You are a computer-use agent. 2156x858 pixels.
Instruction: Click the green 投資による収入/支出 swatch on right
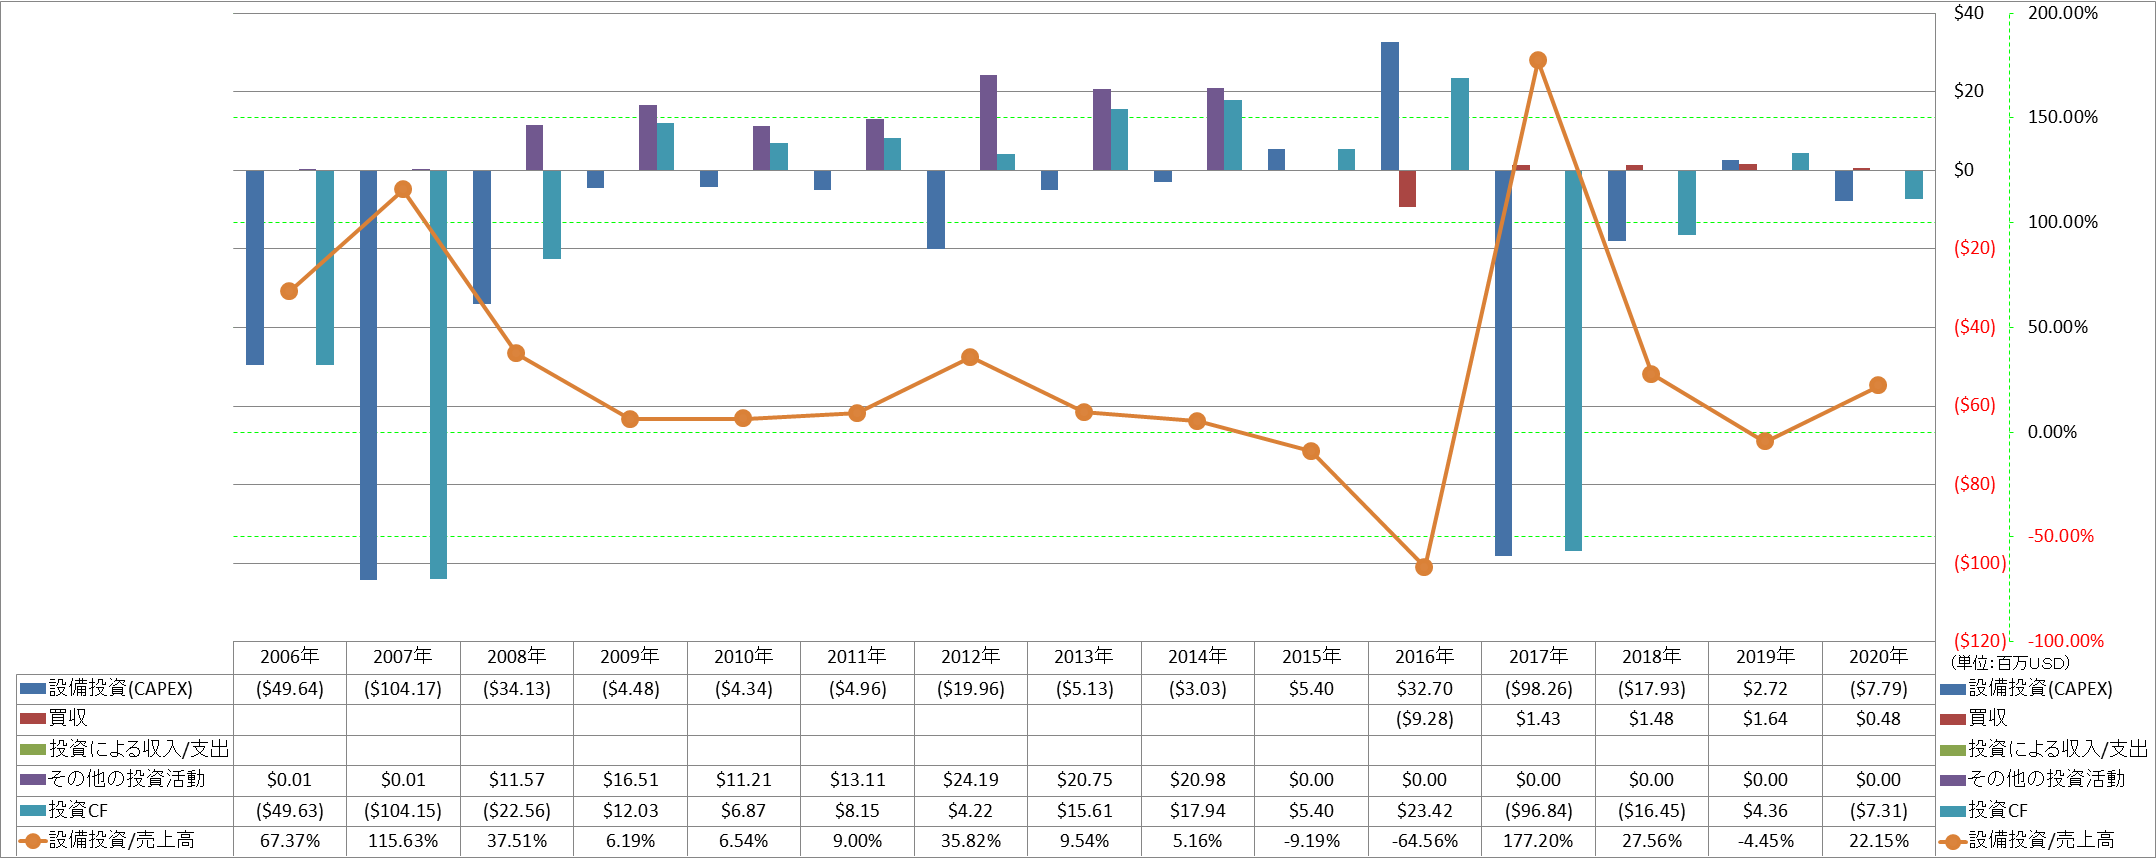(x=1953, y=750)
